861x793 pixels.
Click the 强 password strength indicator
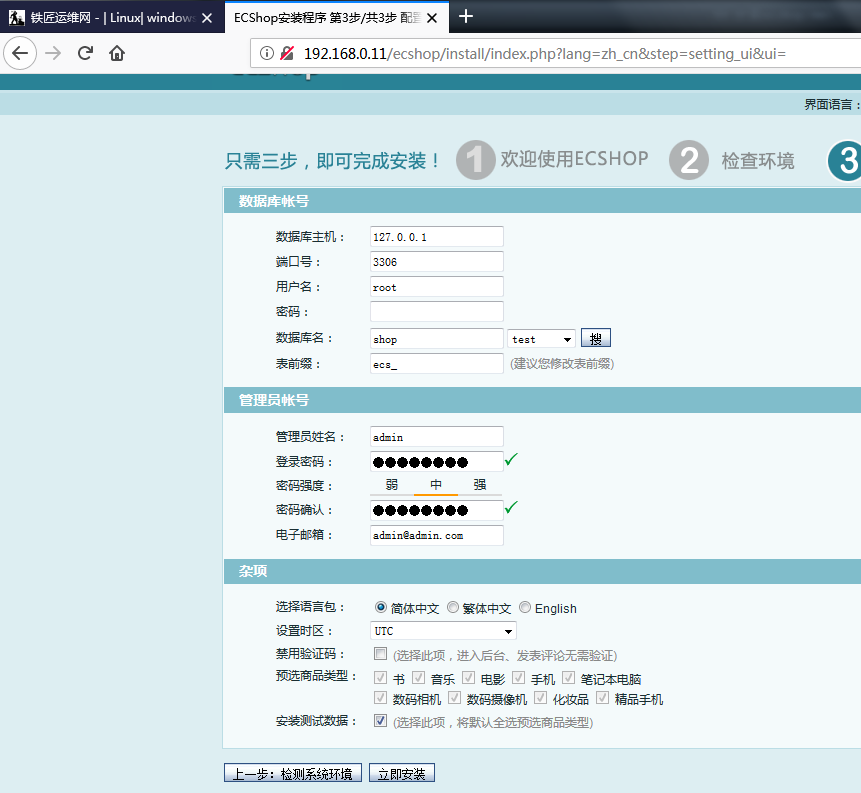click(480, 484)
